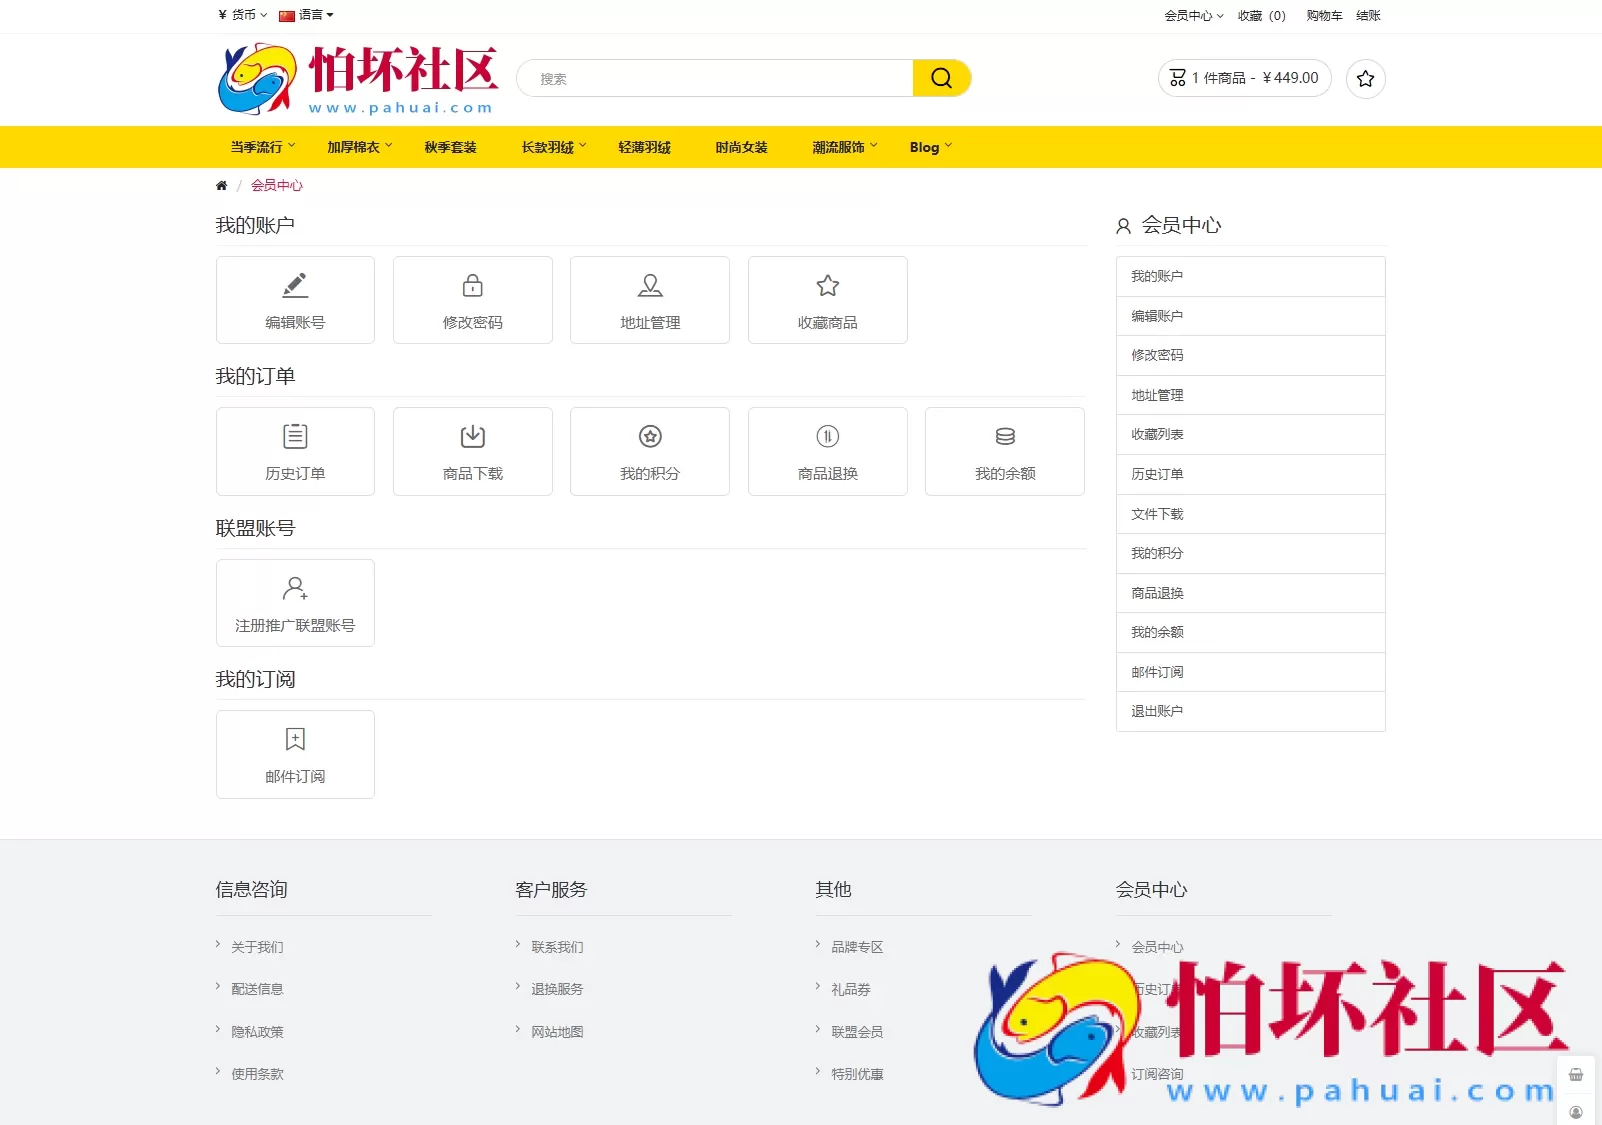Click the 退出账户 logout link
This screenshot has width=1602, height=1125.
click(1156, 711)
